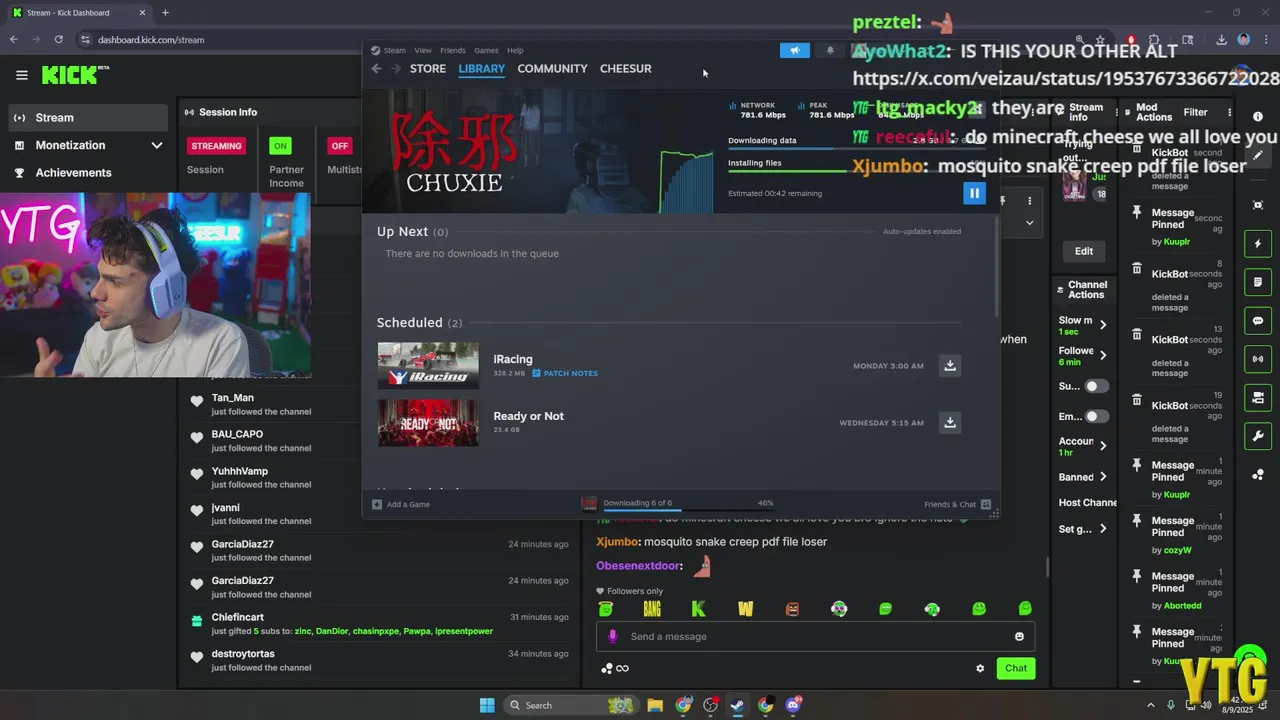Click the taskbar Search box

click(570, 705)
